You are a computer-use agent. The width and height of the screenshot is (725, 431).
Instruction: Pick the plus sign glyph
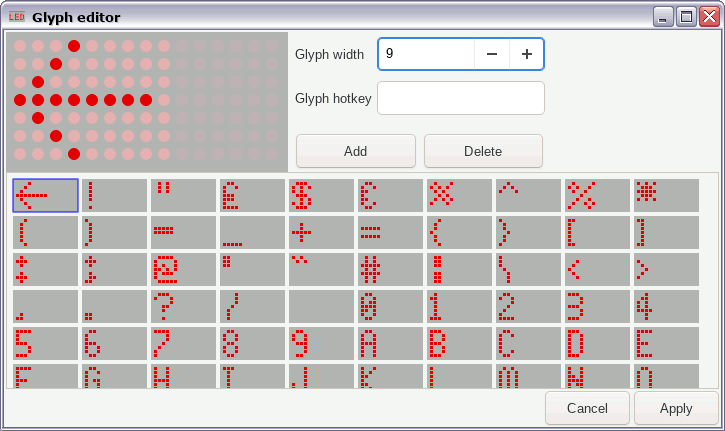tap(321, 233)
